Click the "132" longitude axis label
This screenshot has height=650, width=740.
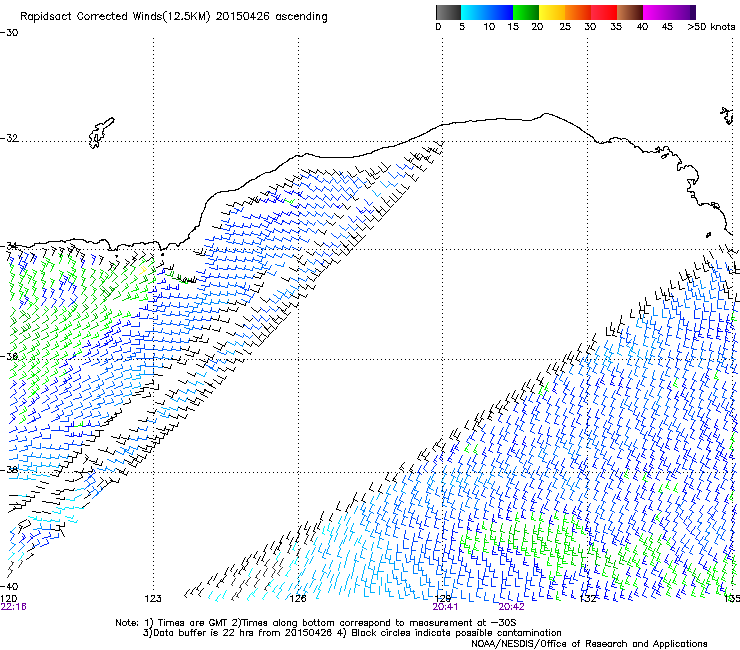(588, 599)
